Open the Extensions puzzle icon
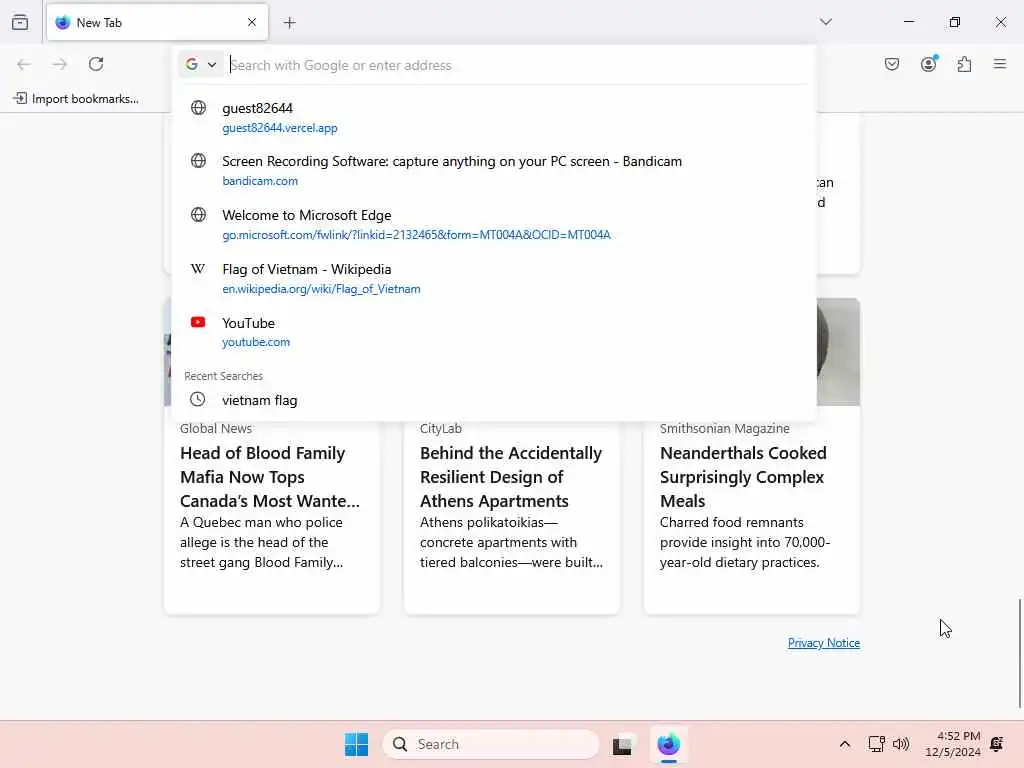The width and height of the screenshot is (1024, 768). click(x=965, y=64)
